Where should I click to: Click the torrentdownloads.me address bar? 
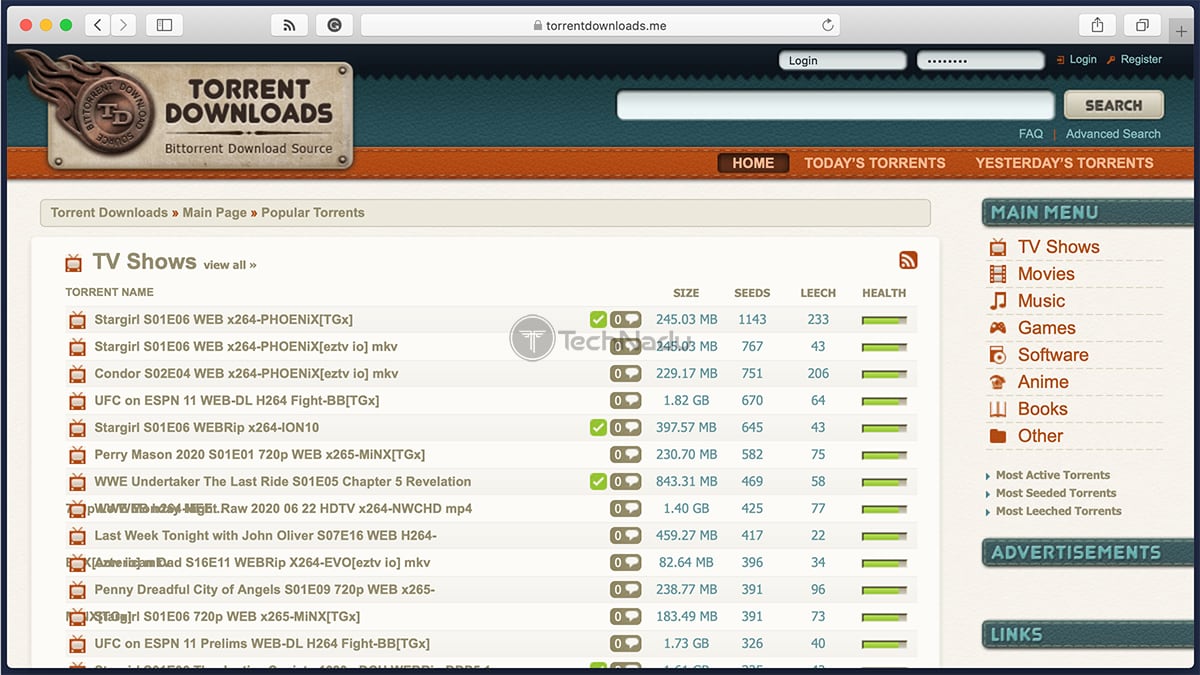[600, 25]
